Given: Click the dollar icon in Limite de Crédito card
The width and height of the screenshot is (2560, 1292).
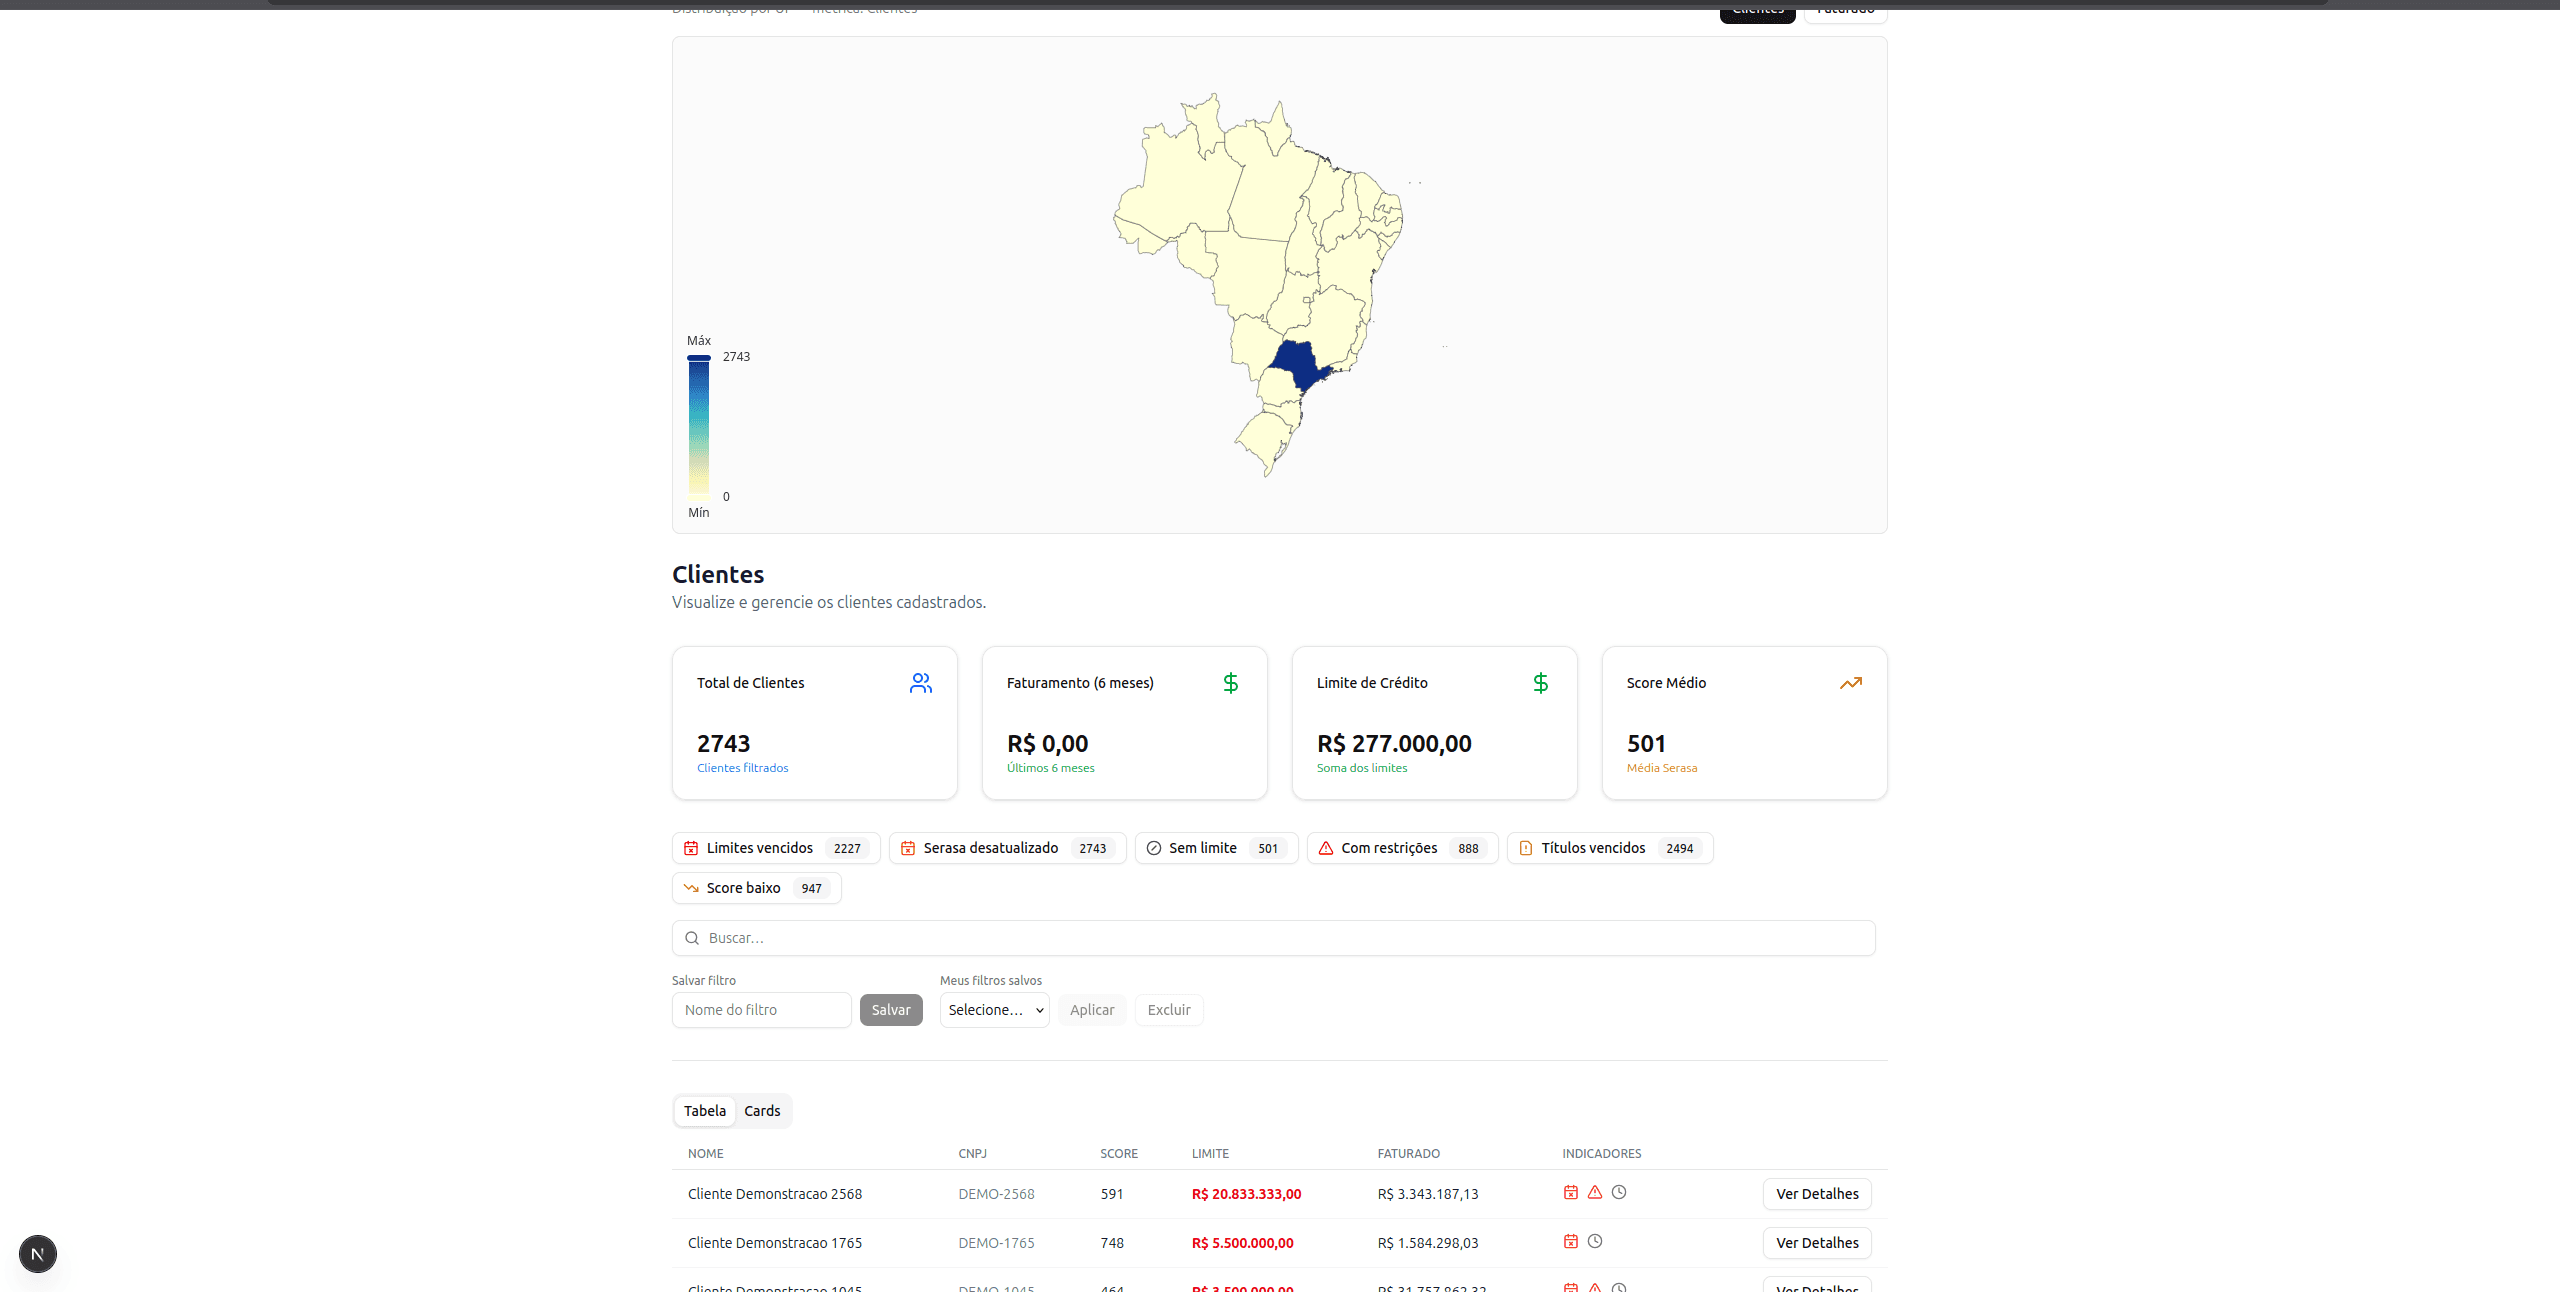Looking at the screenshot, I should (x=1541, y=683).
